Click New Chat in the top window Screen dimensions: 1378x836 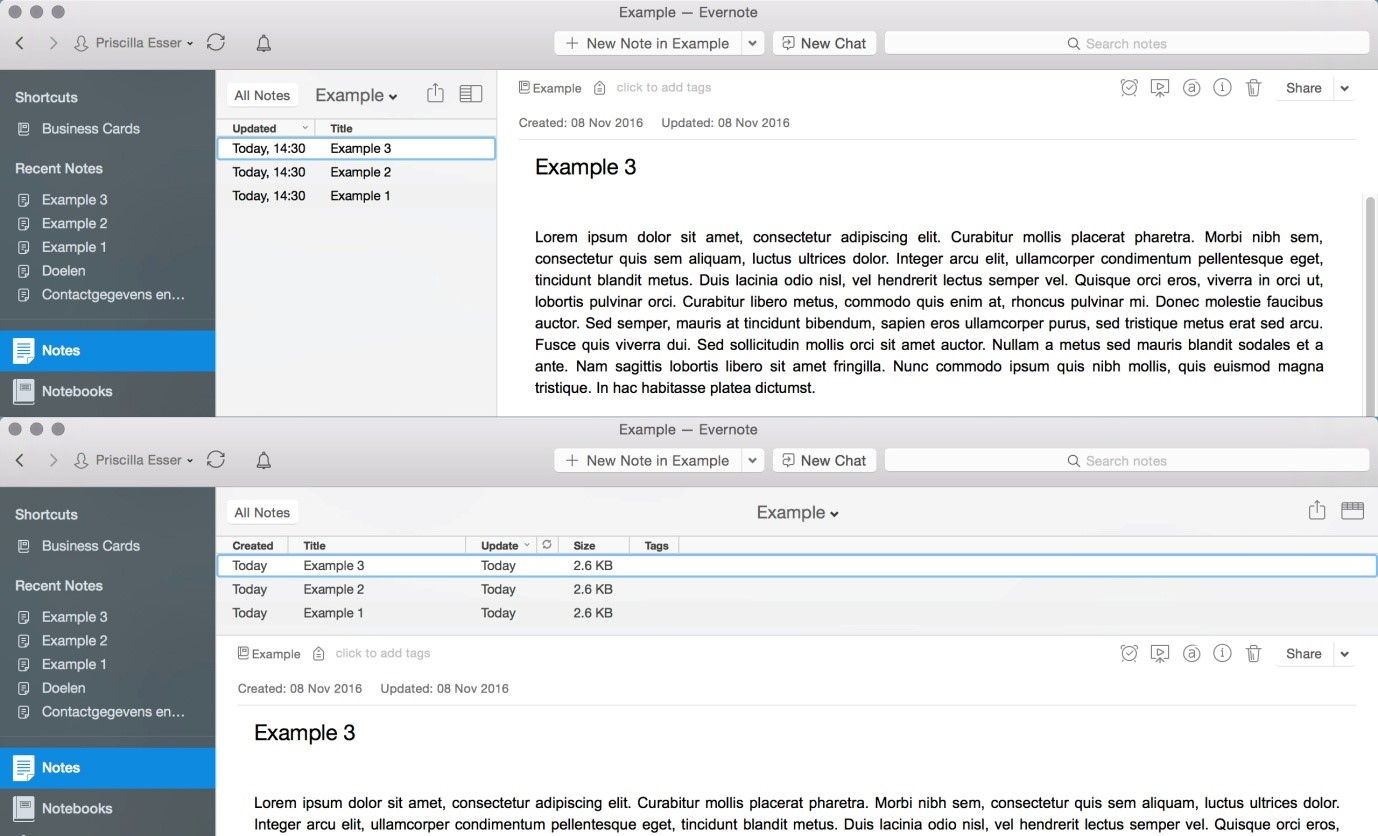(824, 43)
